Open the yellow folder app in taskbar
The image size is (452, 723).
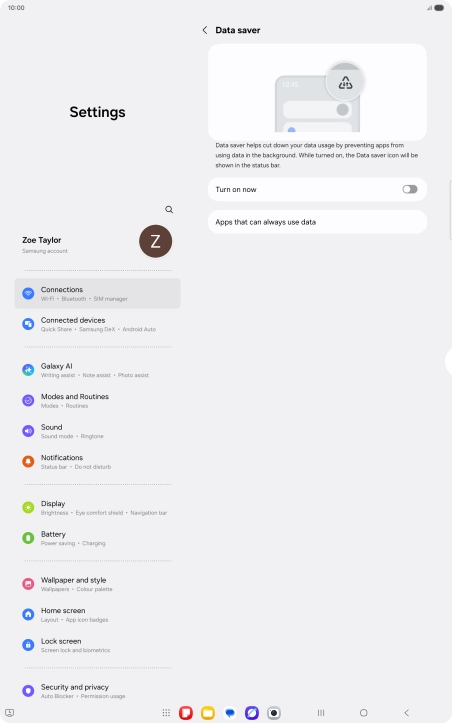click(208, 713)
